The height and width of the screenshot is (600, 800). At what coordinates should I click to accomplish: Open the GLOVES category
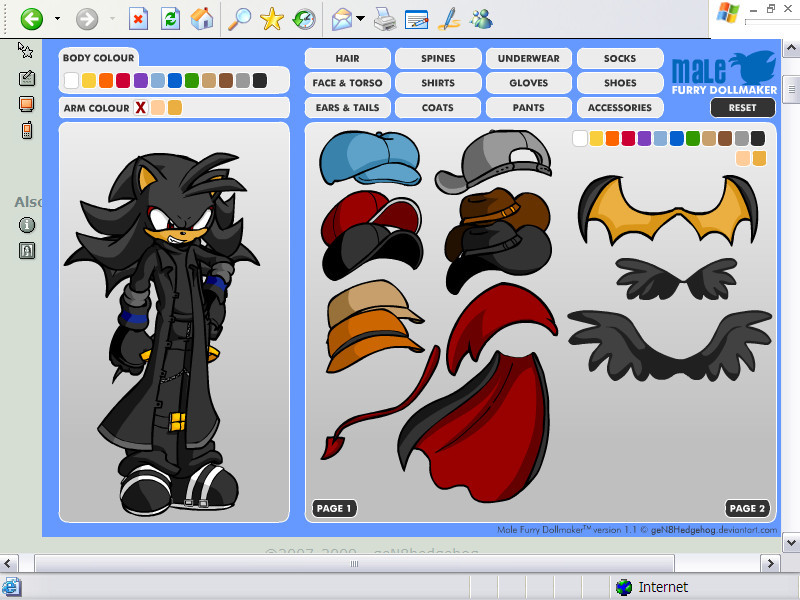click(529, 83)
